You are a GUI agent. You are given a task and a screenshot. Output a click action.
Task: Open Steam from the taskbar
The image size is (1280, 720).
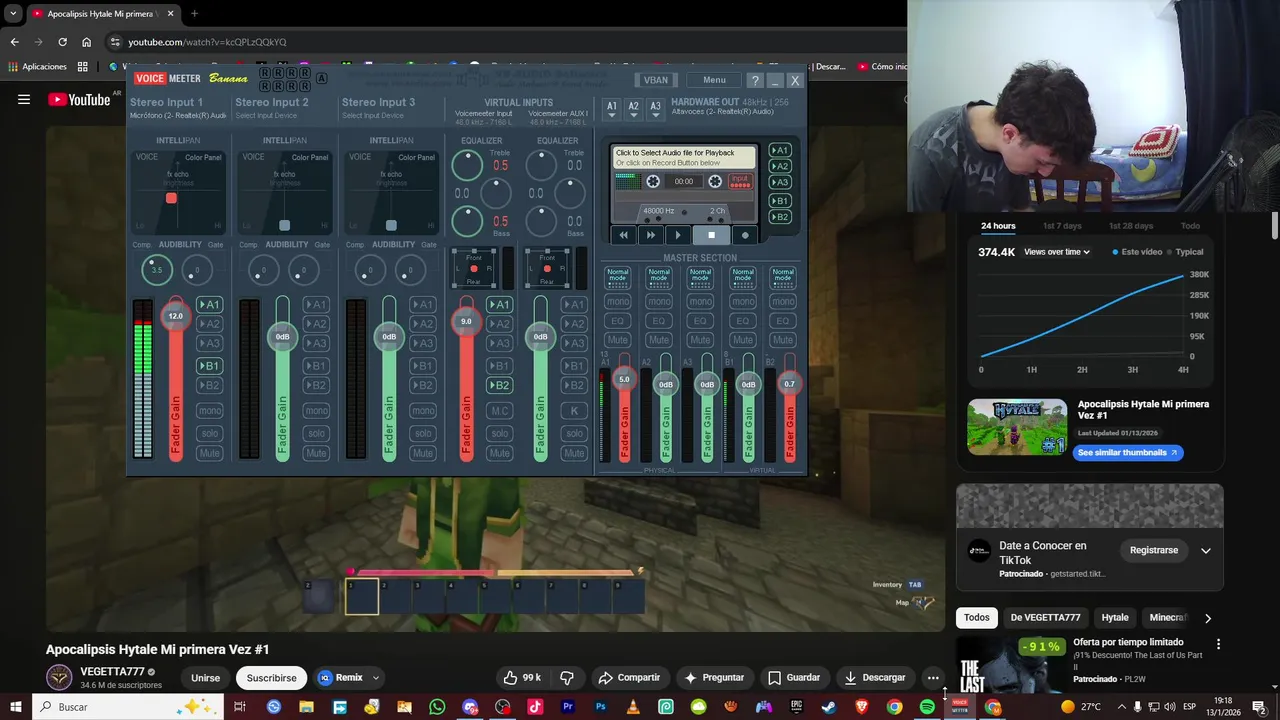click(x=829, y=707)
